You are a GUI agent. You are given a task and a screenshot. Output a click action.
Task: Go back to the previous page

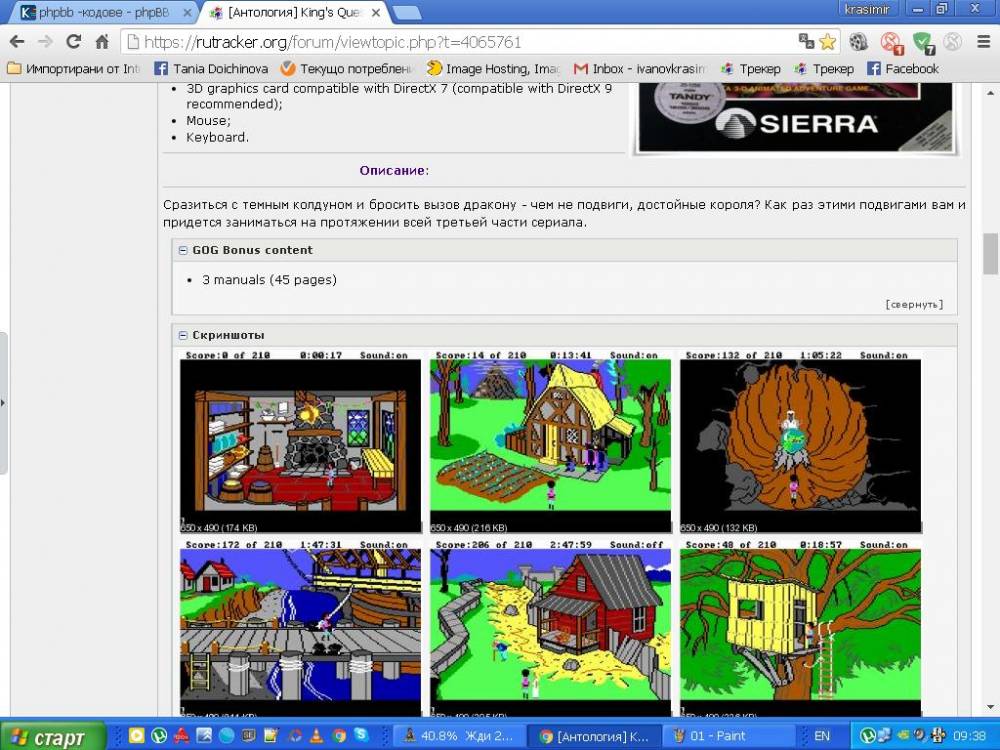(x=17, y=42)
